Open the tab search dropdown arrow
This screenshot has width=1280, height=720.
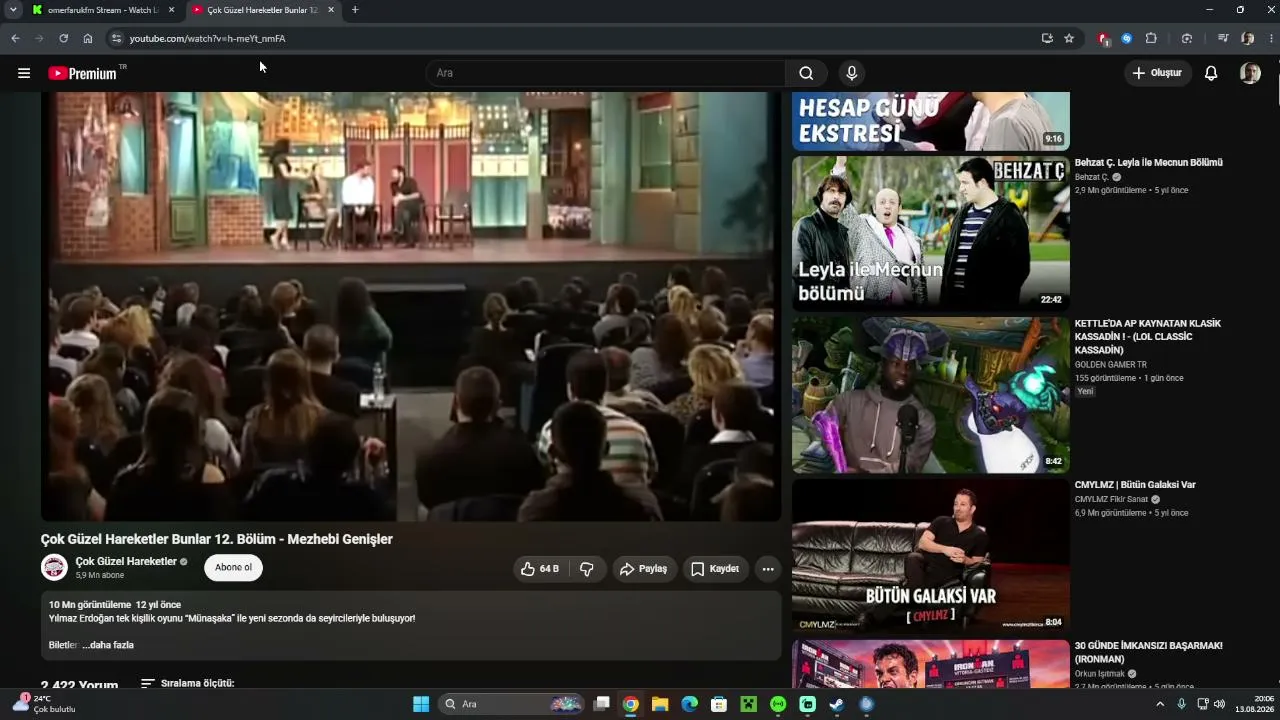(x=13, y=10)
